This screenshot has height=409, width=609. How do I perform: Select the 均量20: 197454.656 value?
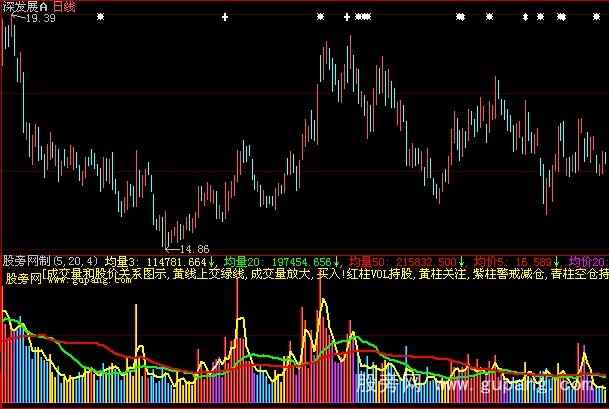[x=278, y=261]
